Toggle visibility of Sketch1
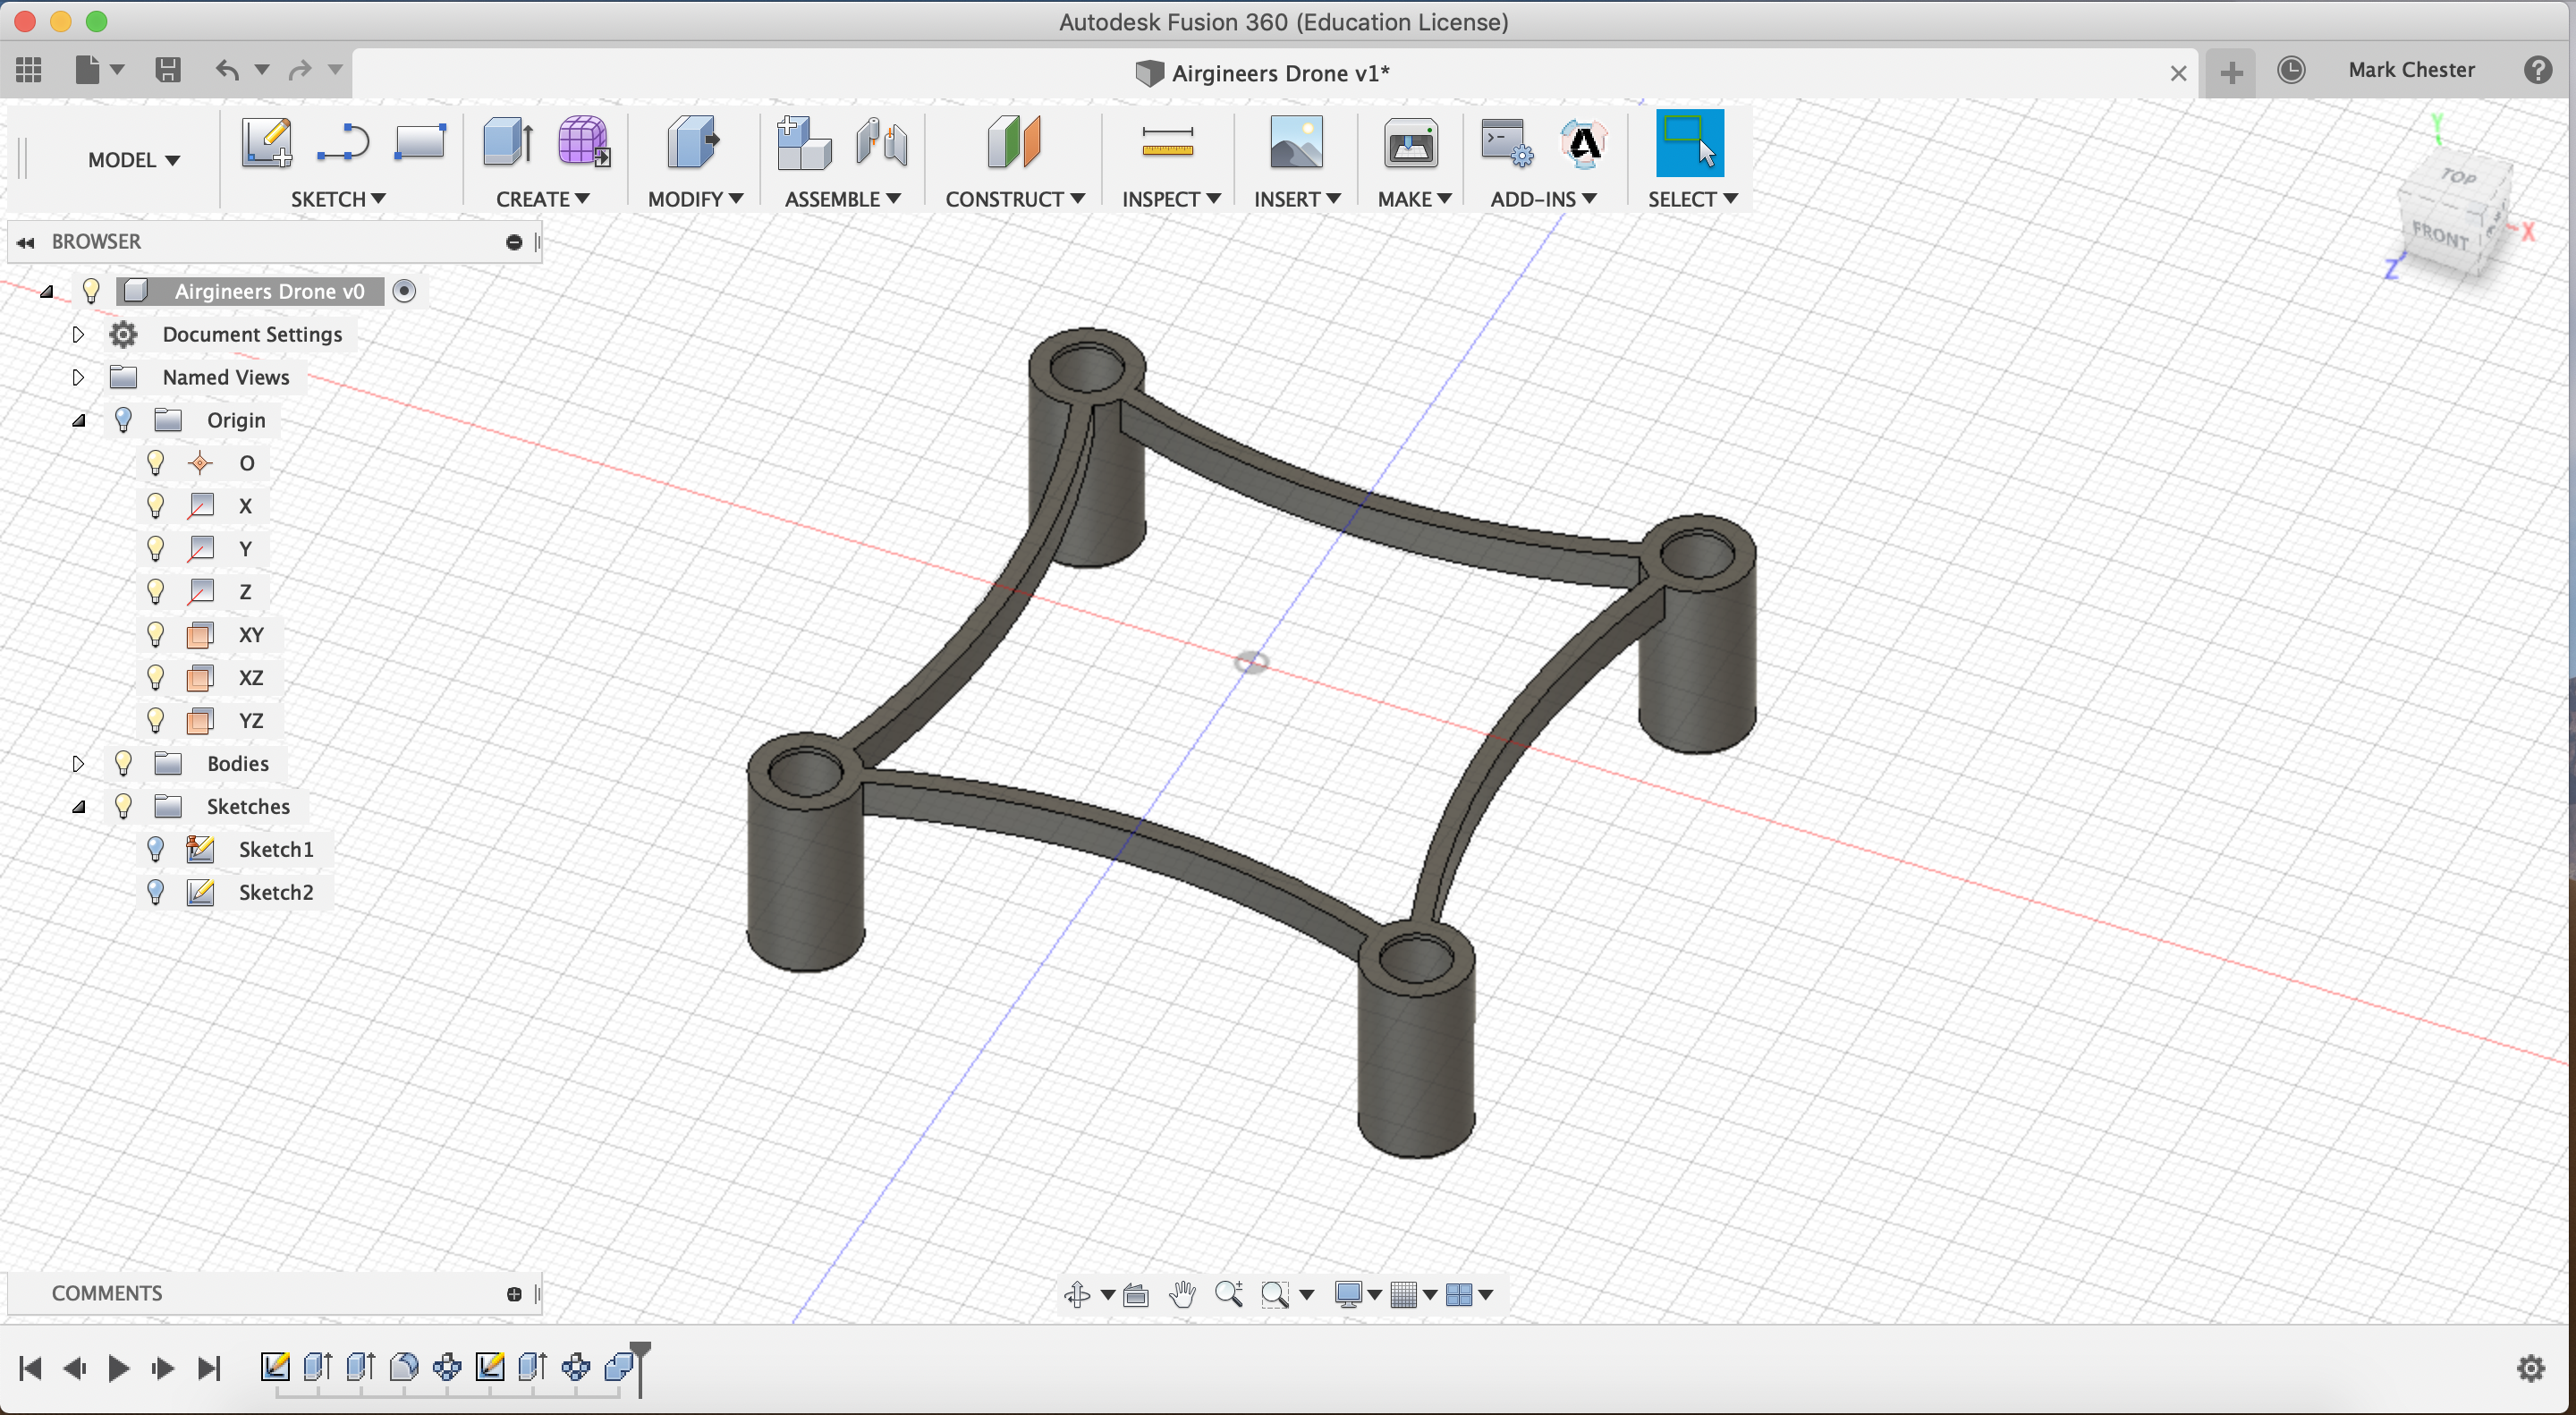2576x1415 pixels. [x=157, y=849]
